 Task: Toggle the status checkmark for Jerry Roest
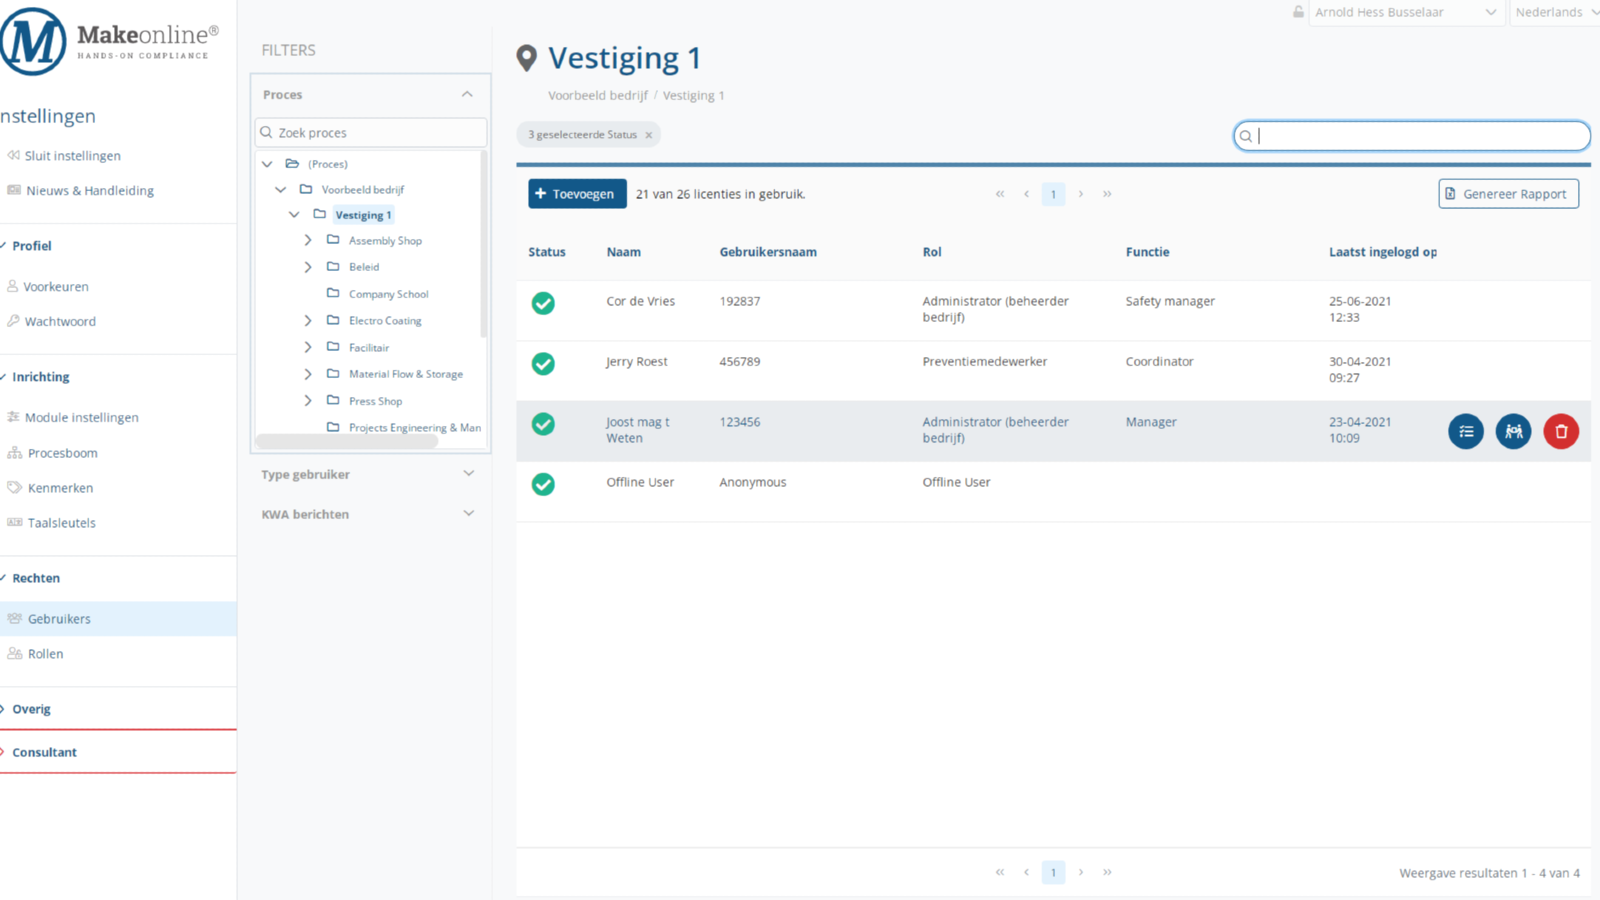[543, 364]
